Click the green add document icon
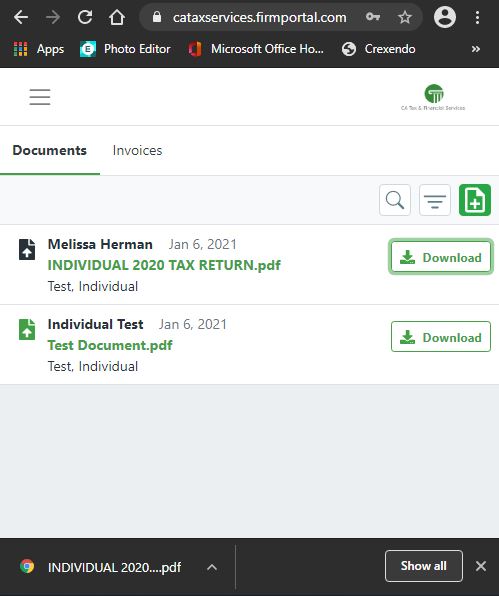The height and width of the screenshot is (596, 499). (475, 200)
